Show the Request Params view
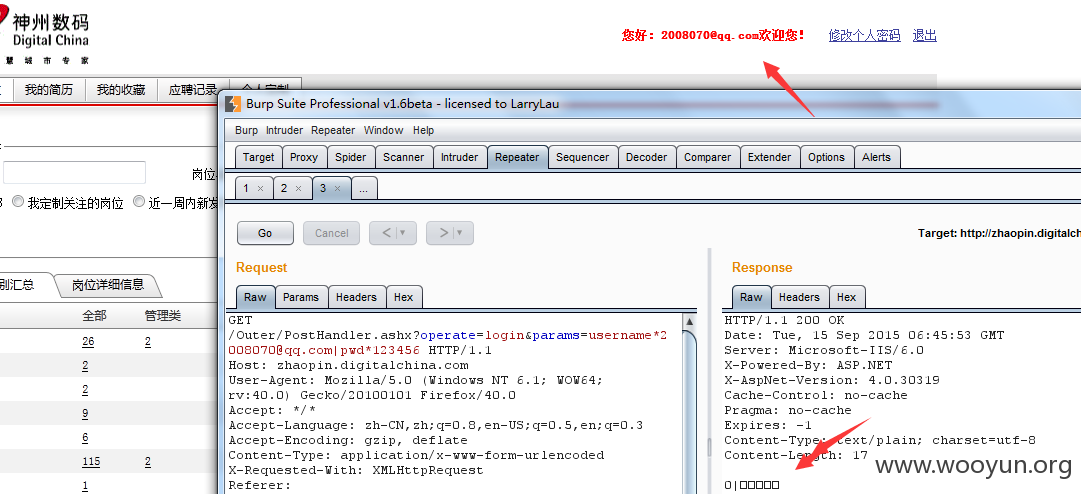Viewport: 1081px width, 494px height. (x=301, y=297)
